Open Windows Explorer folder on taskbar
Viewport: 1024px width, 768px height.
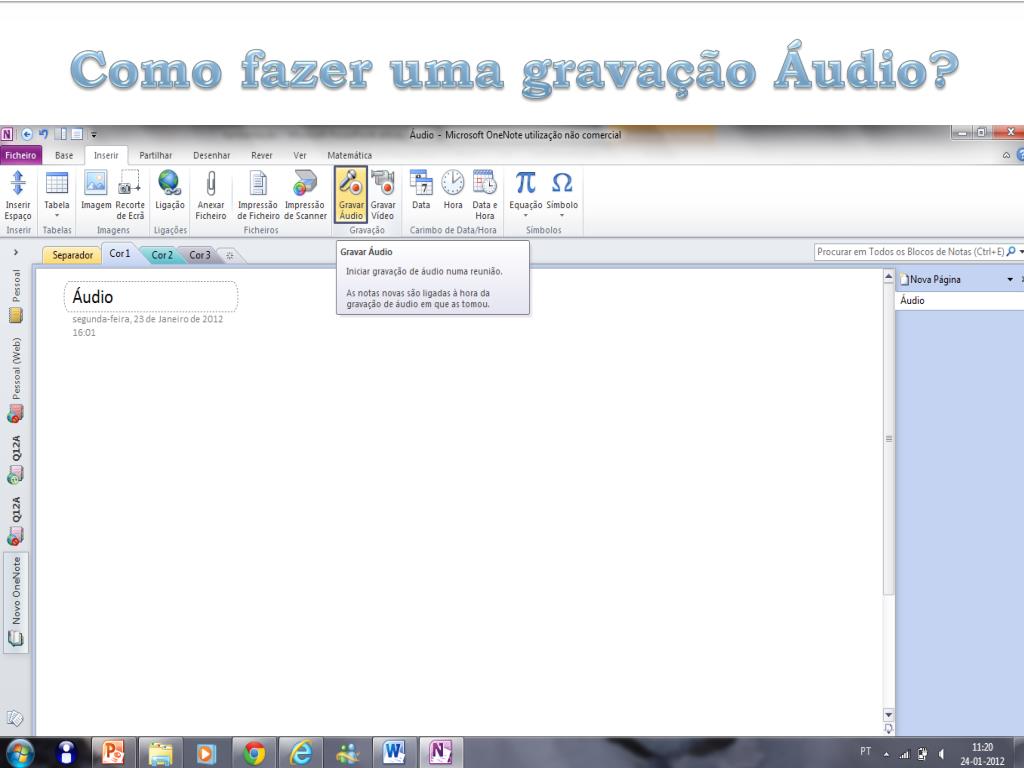point(160,753)
